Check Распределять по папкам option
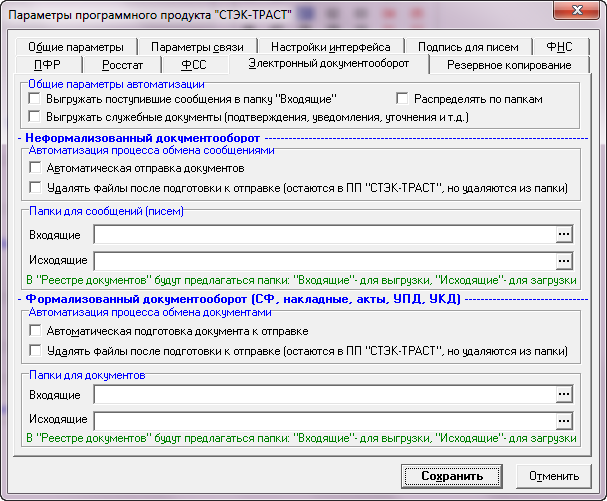Image resolution: width=607 pixels, height=501 pixels. point(402,98)
